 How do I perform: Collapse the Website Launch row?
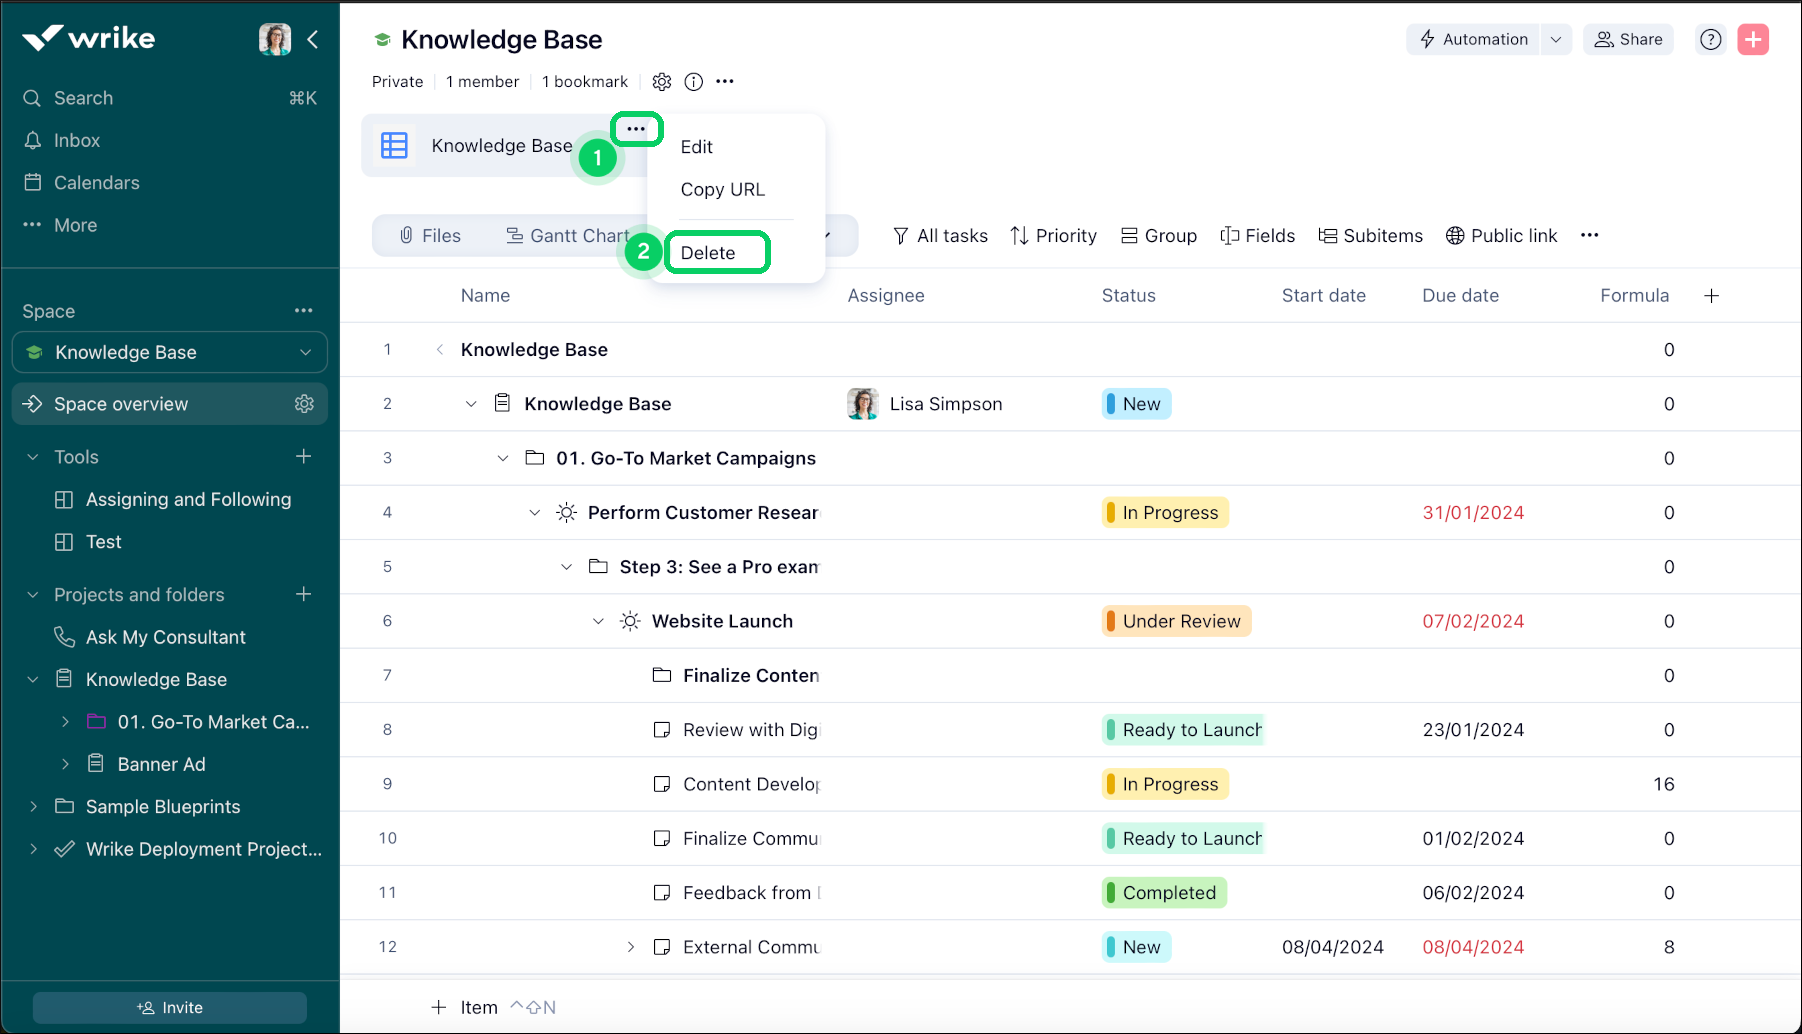[x=598, y=621]
